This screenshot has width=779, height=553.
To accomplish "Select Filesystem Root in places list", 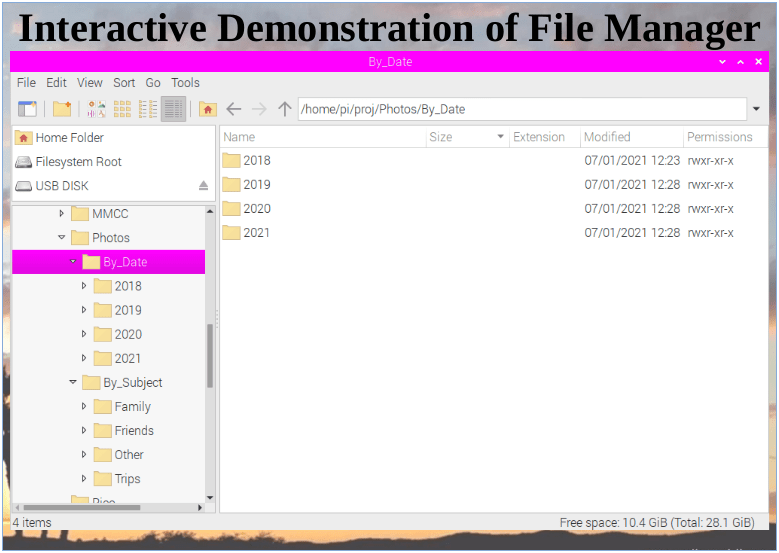I will (x=78, y=162).
